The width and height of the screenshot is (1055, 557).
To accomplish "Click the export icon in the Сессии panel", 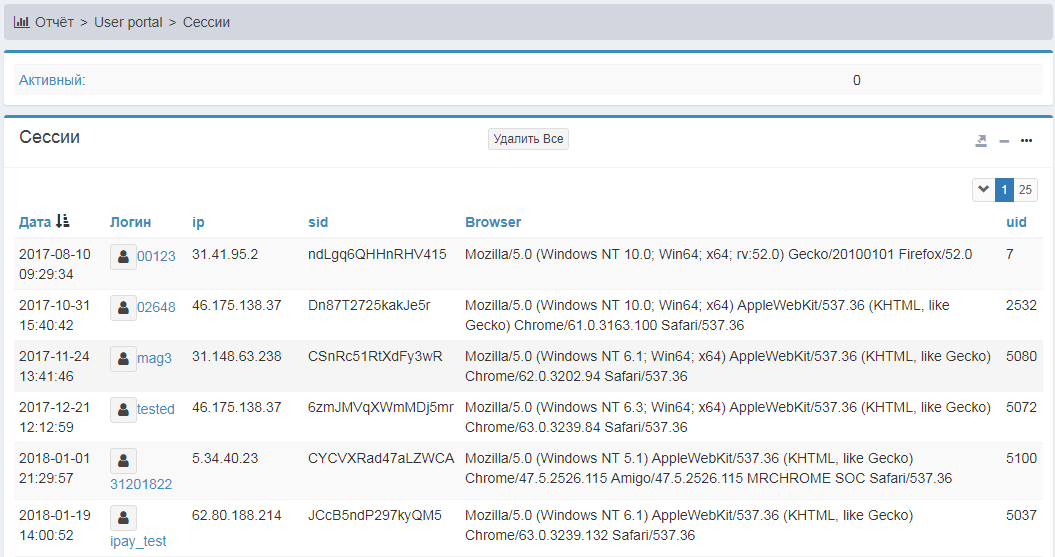I will coord(981,141).
